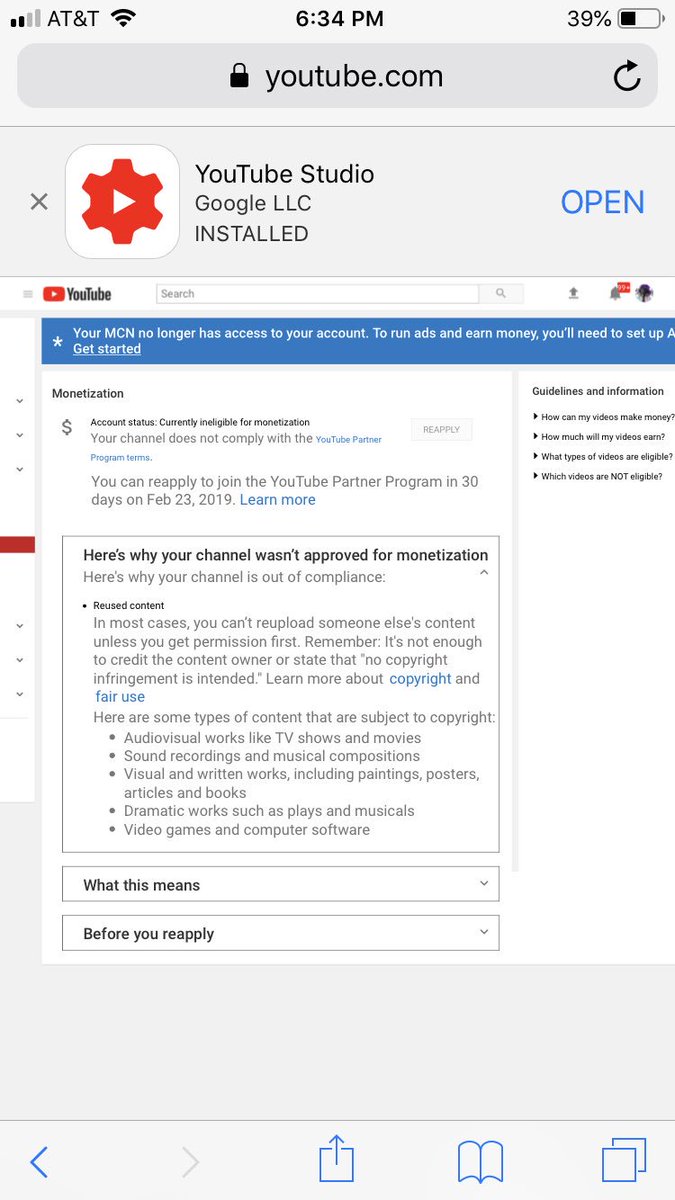675x1200 pixels.
Task: Collapse the monetization reasons section
Action: coord(483,573)
